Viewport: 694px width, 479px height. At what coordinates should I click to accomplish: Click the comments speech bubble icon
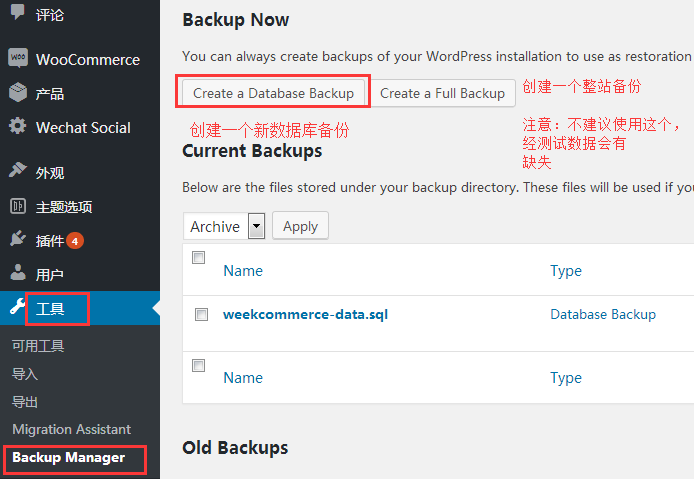pyautogui.click(x=18, y=12)
